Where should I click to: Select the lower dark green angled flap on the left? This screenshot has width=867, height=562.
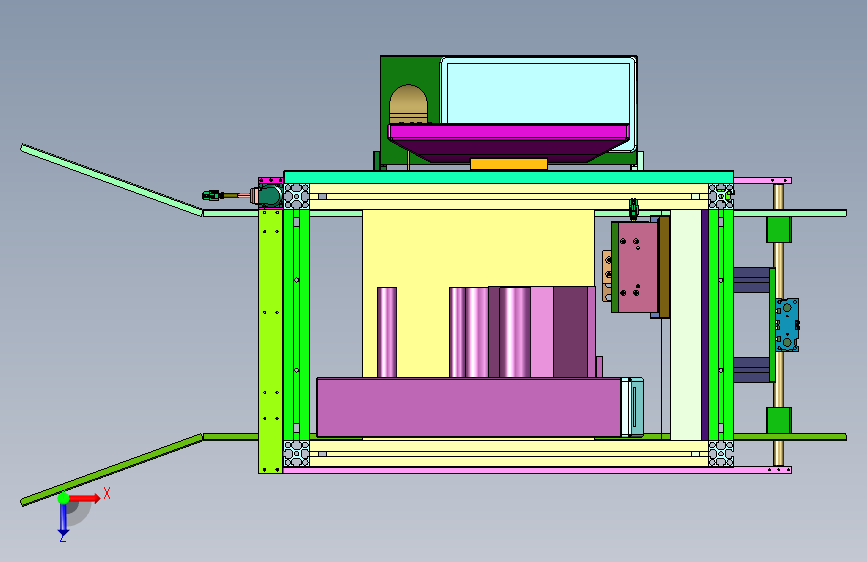(x=111, y=469)
